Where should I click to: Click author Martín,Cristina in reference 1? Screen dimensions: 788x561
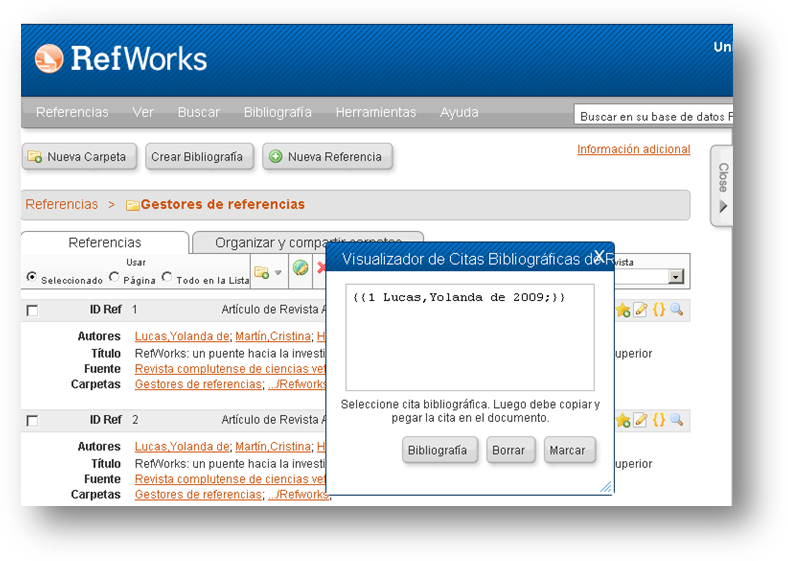point(273,336)
